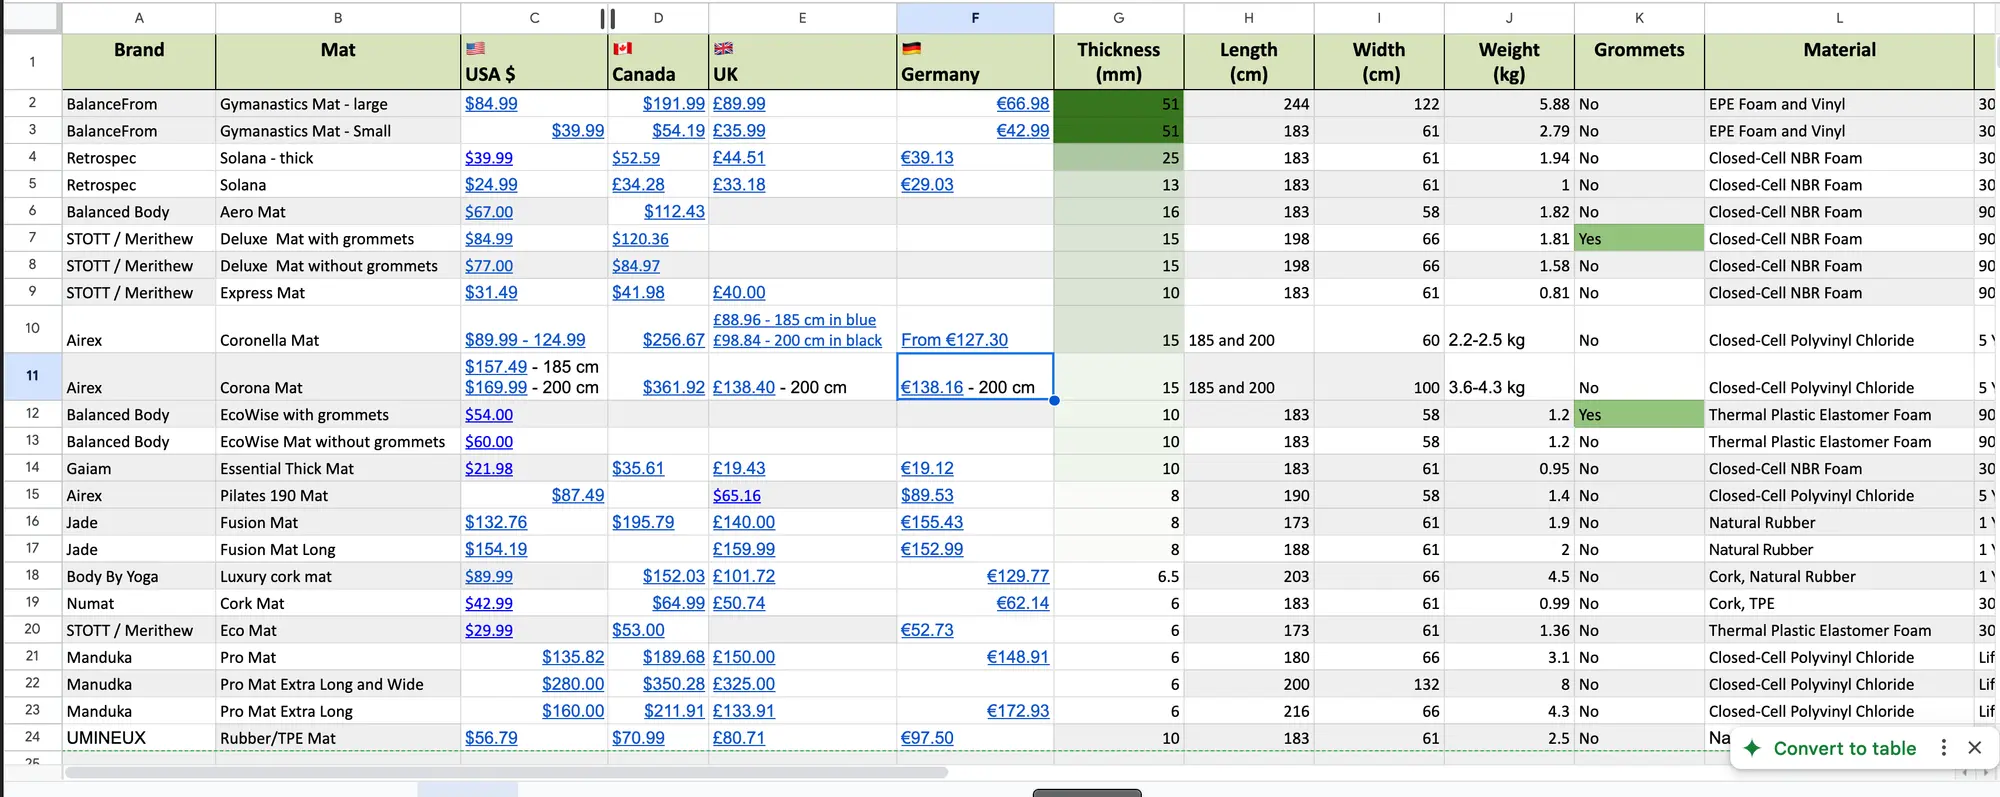The height and width of the screenshot is (797, 2000).
Task: Open the €172.93 Germany price link
Action: [x=1018, y=712]
